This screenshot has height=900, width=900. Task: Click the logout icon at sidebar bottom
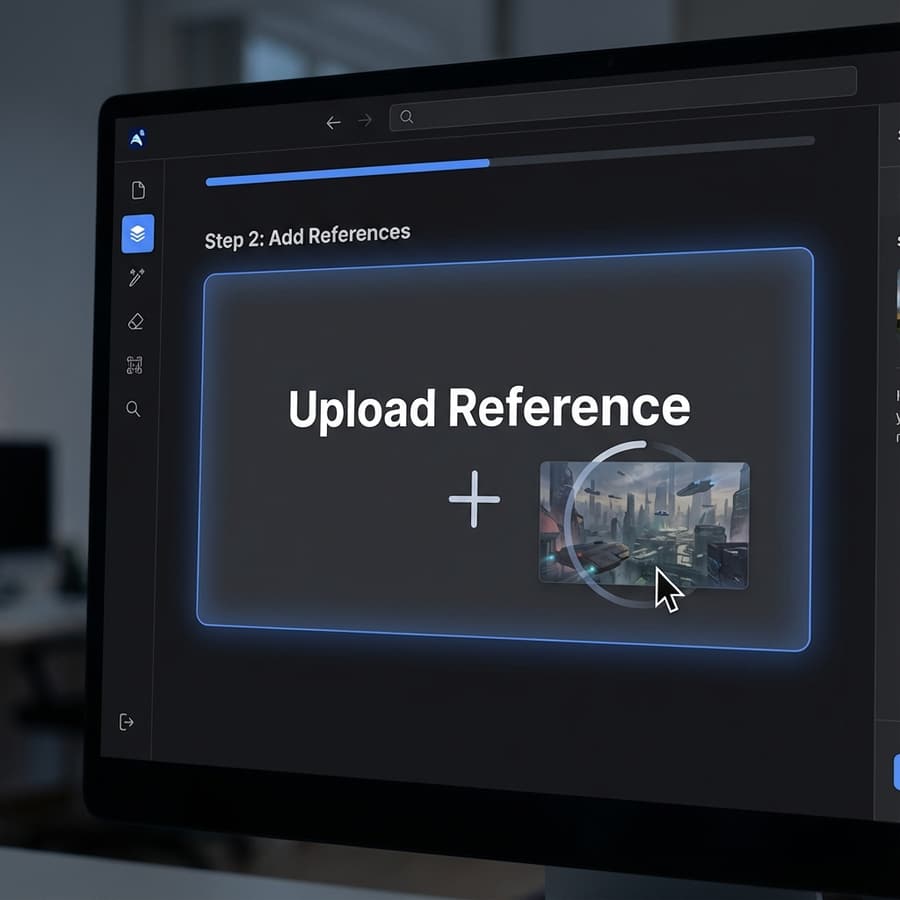click(126, 722)
